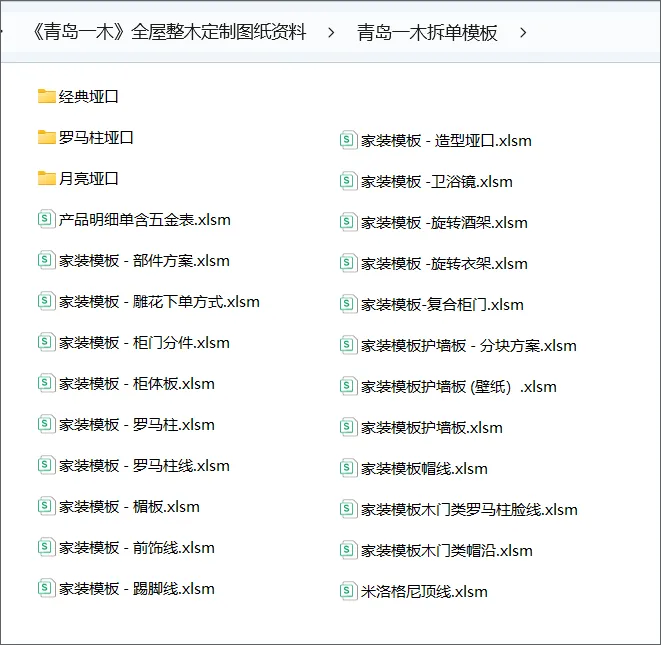Open the 月亮垭口 folder icon
Viewport: 661px width, 645px height.
click(x=46, y=178)
